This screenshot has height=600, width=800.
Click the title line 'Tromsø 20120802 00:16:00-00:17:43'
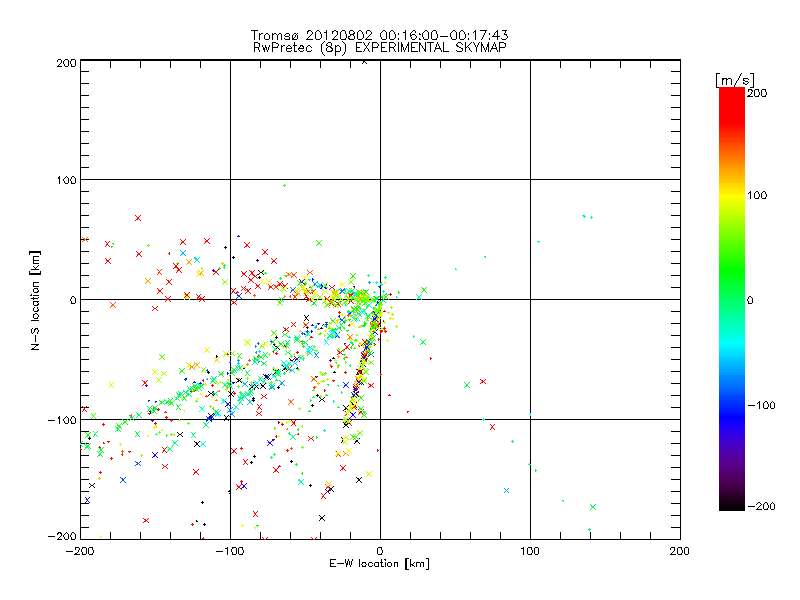coord(379,35)
